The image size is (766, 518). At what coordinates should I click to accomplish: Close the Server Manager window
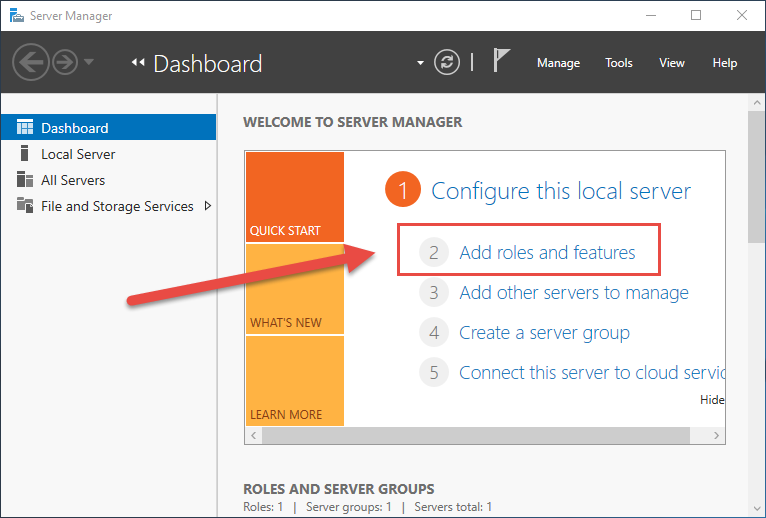742,16
